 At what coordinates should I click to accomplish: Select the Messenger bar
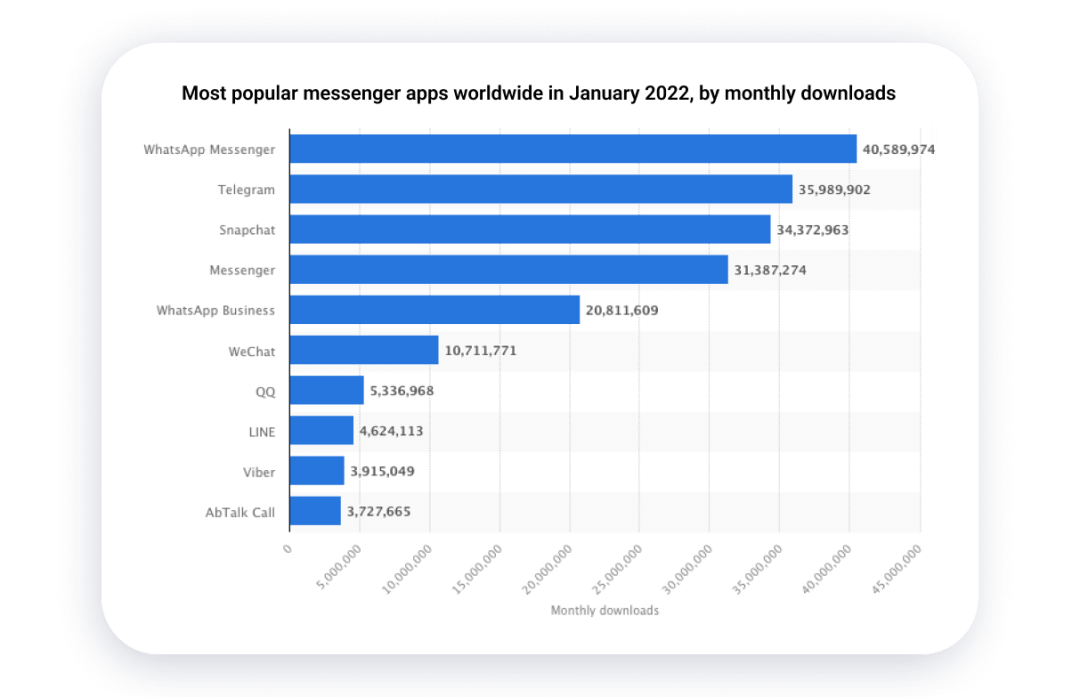(505, 270)
